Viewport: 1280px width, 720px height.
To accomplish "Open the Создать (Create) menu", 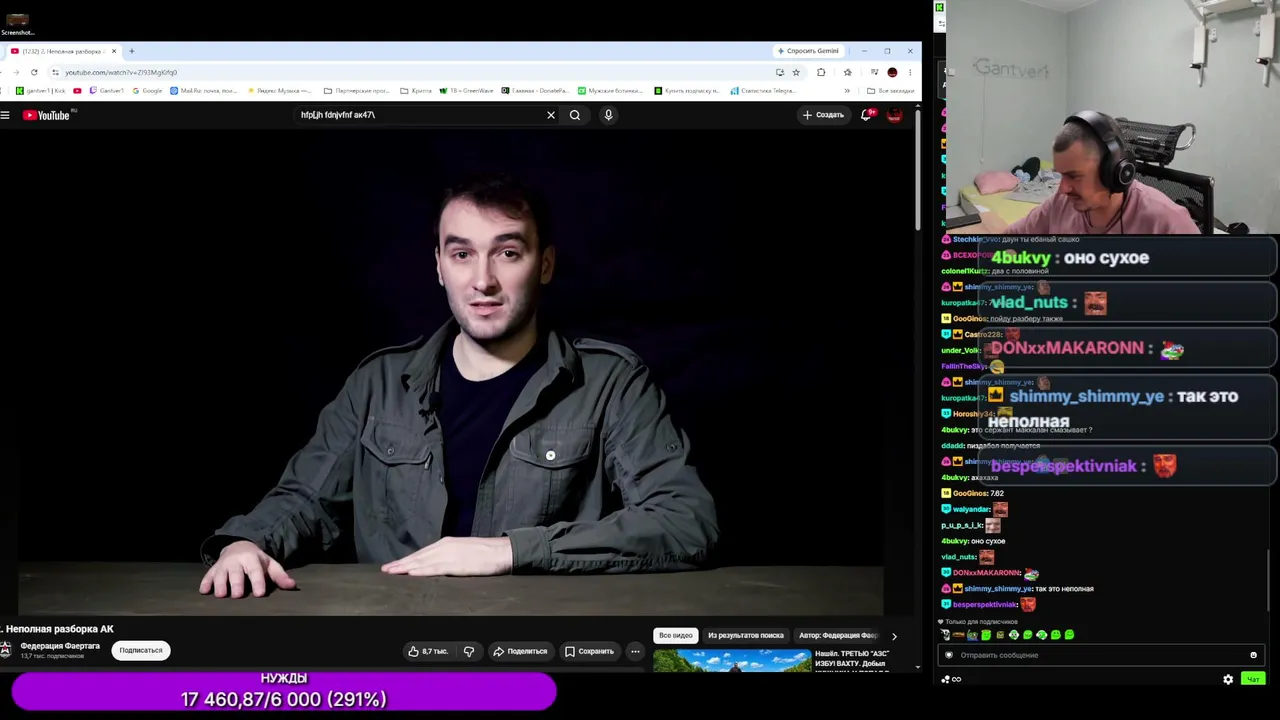I will 823,115.
